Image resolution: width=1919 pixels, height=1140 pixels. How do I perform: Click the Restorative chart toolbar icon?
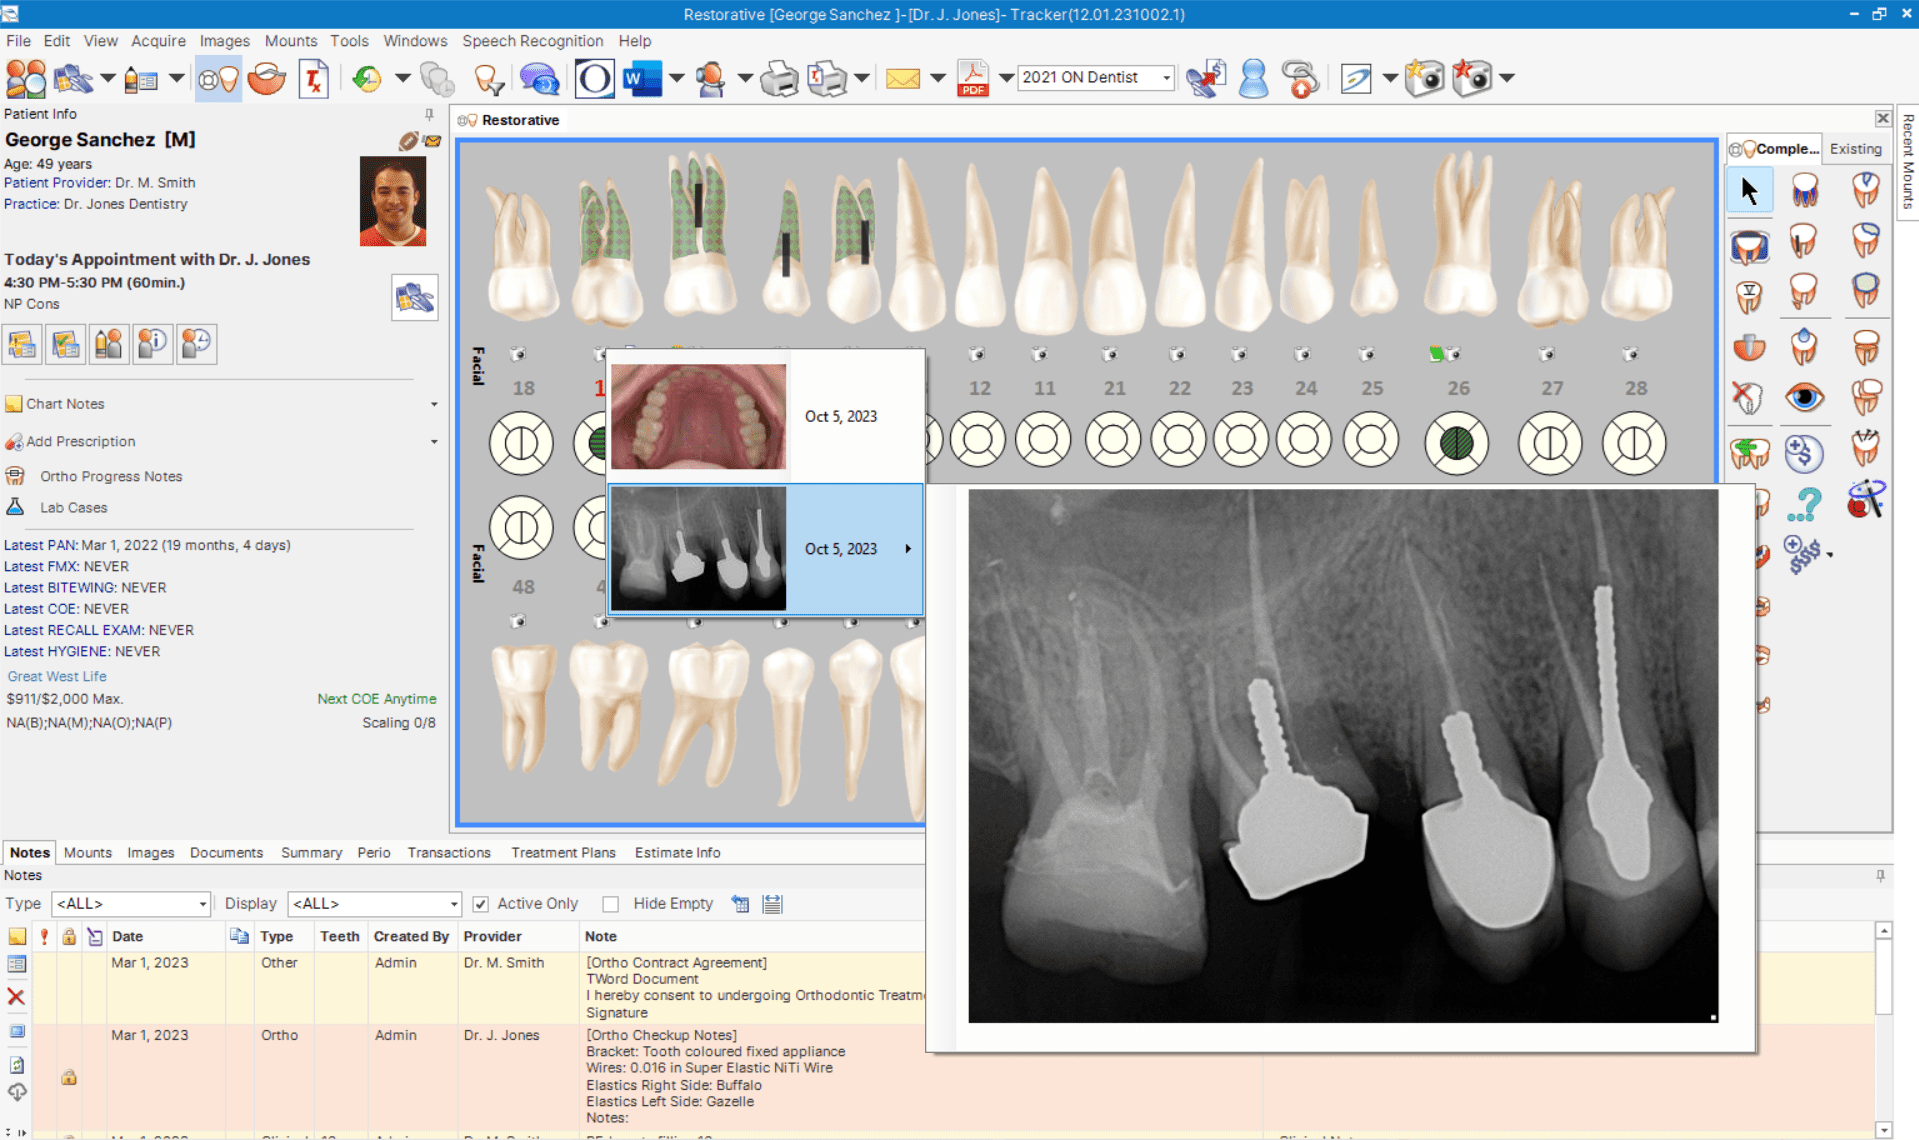pyautogui.click(x=218, y=78)
